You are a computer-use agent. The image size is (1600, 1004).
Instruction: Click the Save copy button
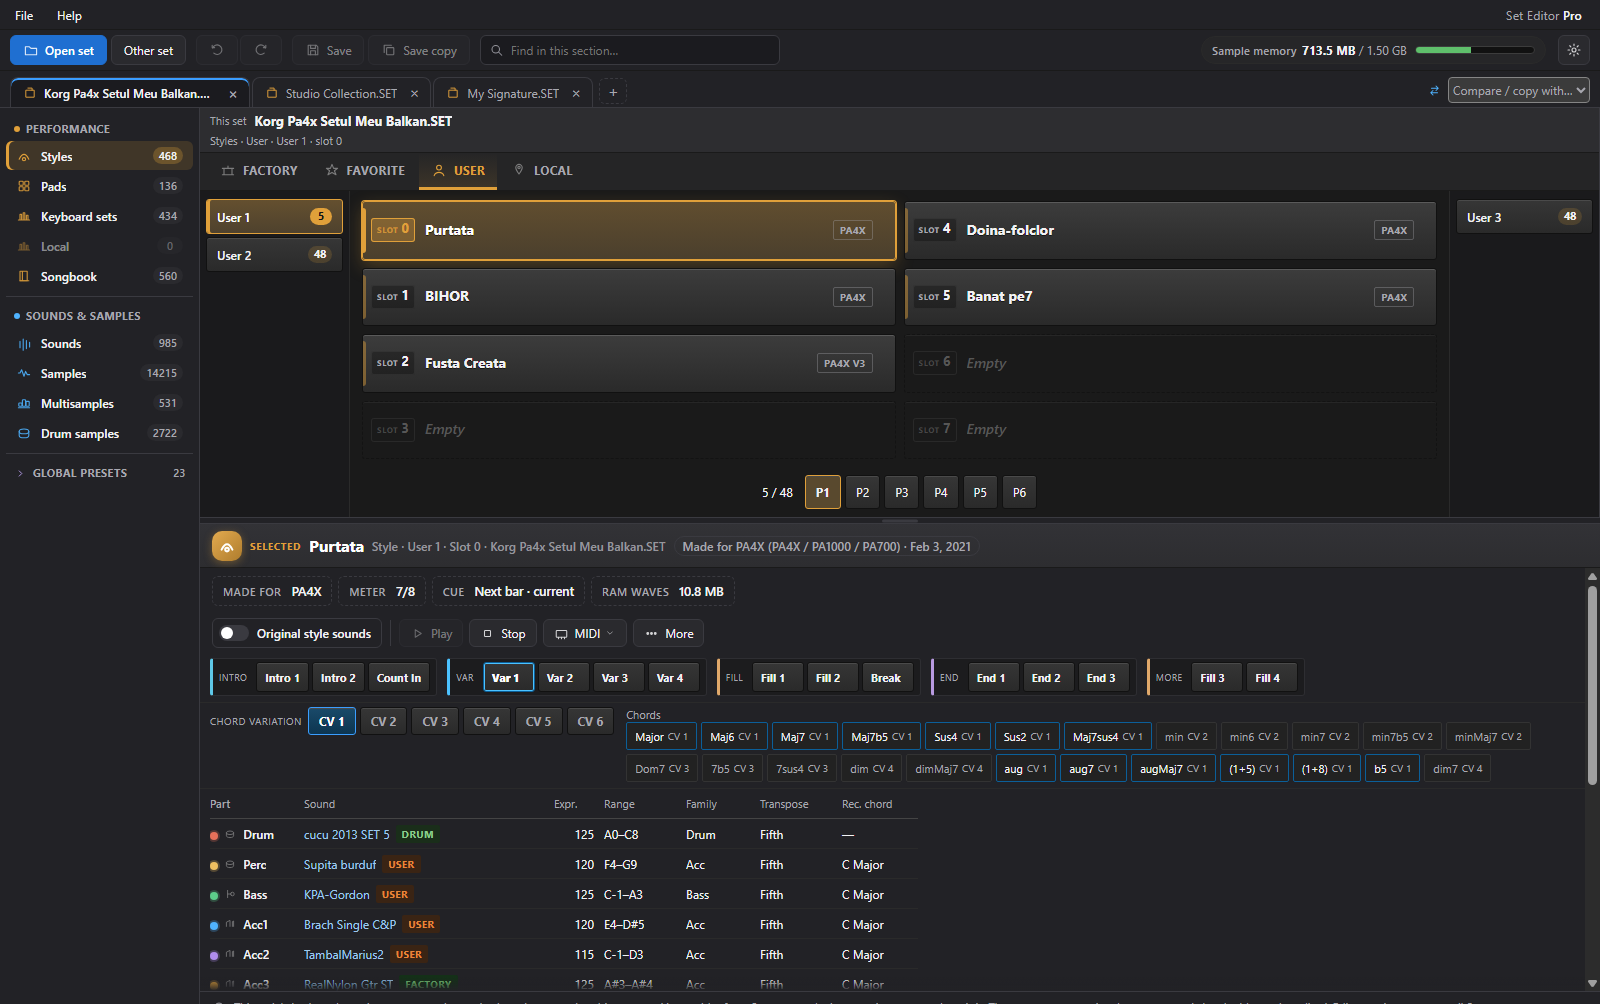[420, 50]
